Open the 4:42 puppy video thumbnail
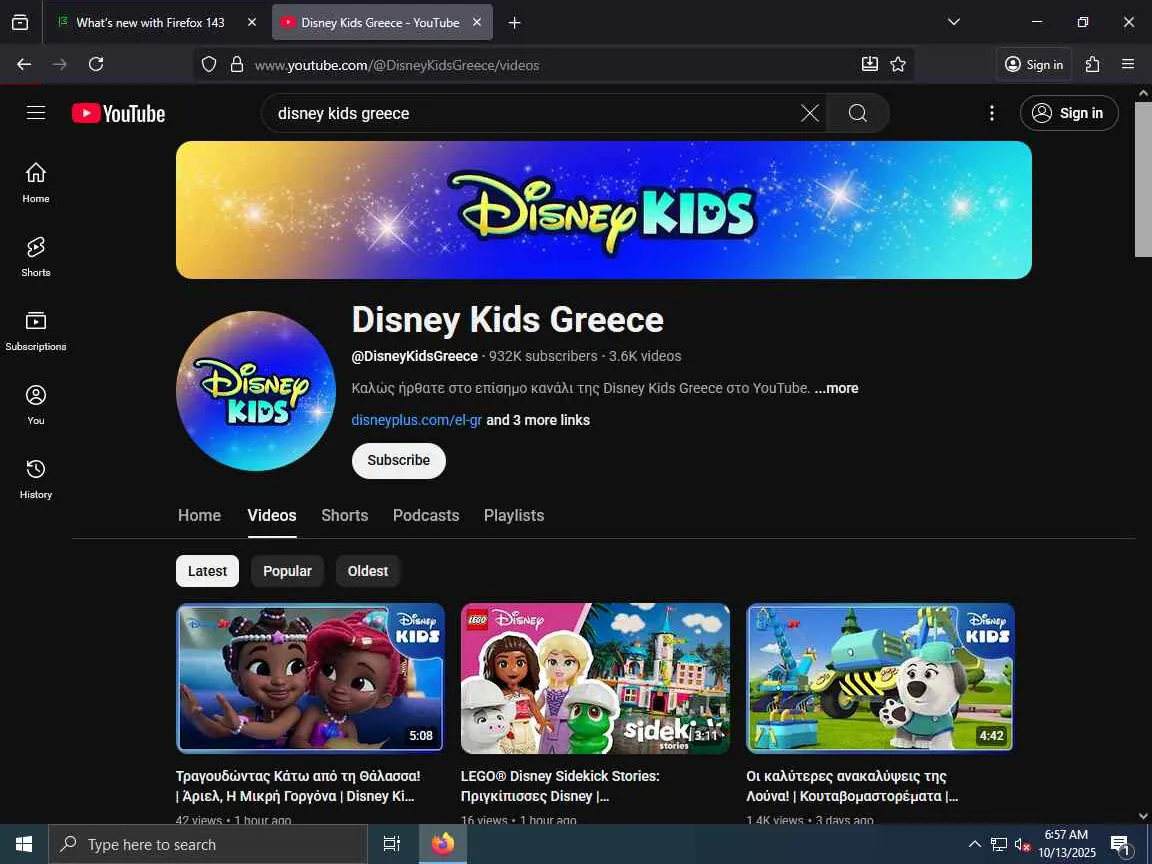1152x864 pixels. [x=880, y=678]
